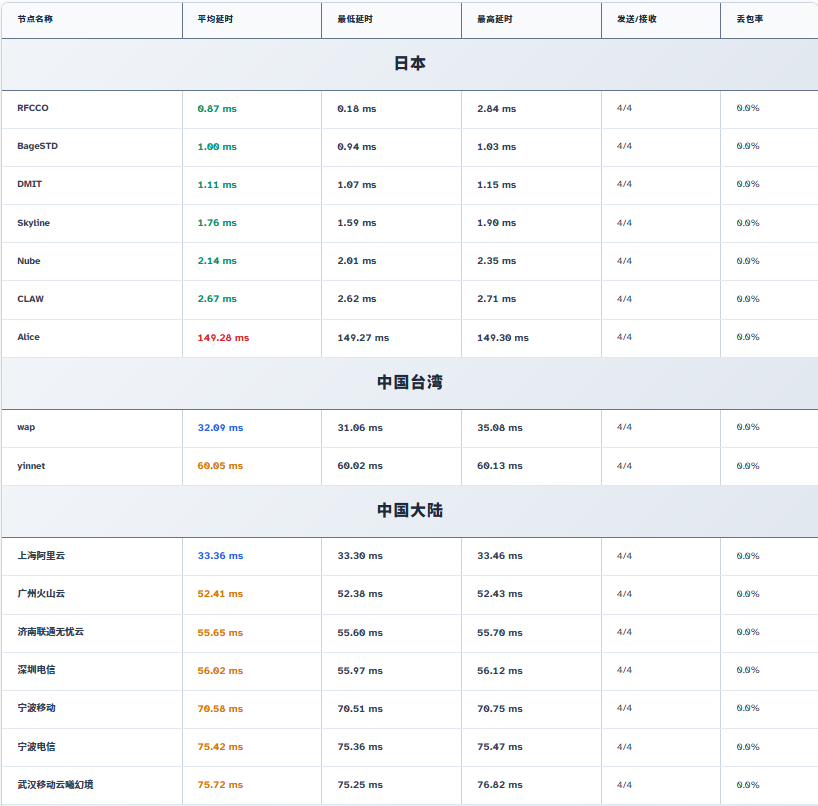
Task: Sort by the 平均延时 column header
Action: tap(213, 19)
